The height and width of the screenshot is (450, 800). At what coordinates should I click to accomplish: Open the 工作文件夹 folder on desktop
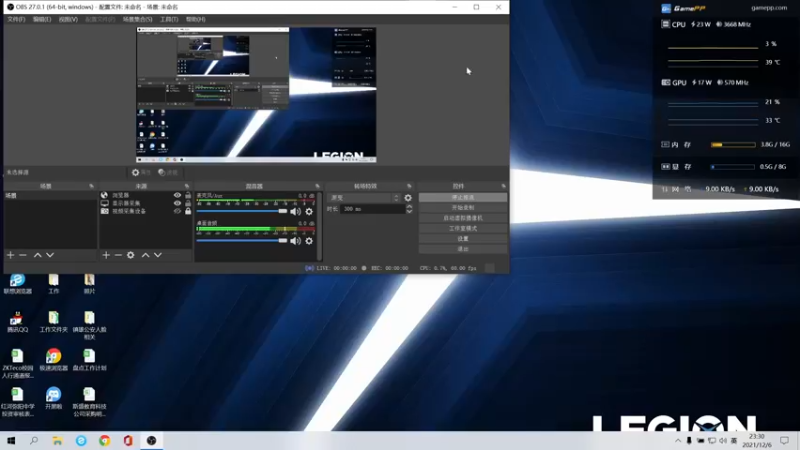click(x=54, y=322)
